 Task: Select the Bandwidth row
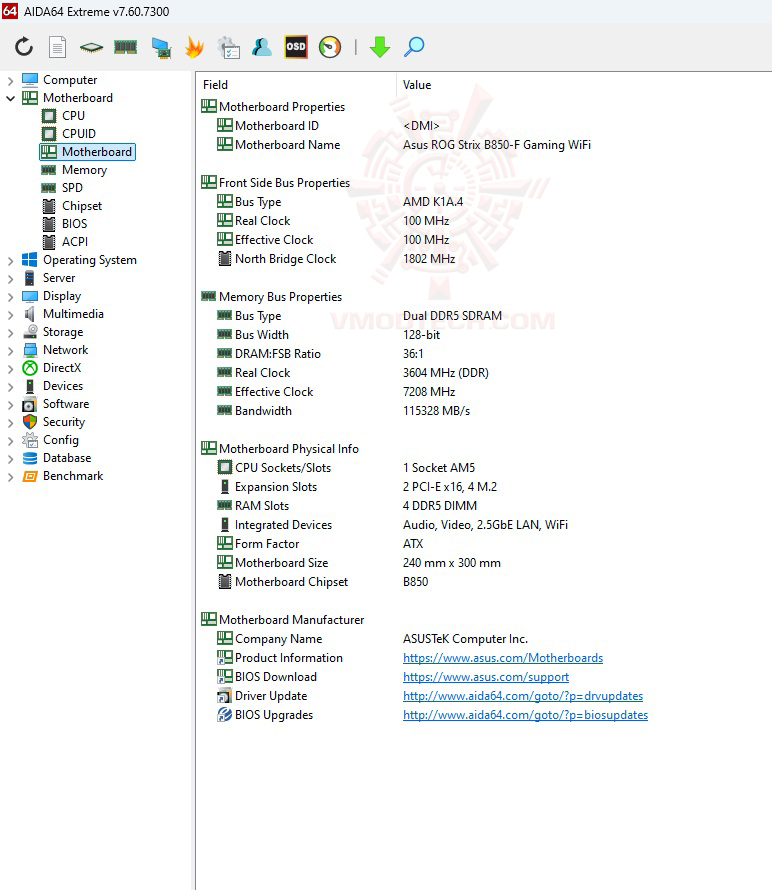[x=484, y=411]
